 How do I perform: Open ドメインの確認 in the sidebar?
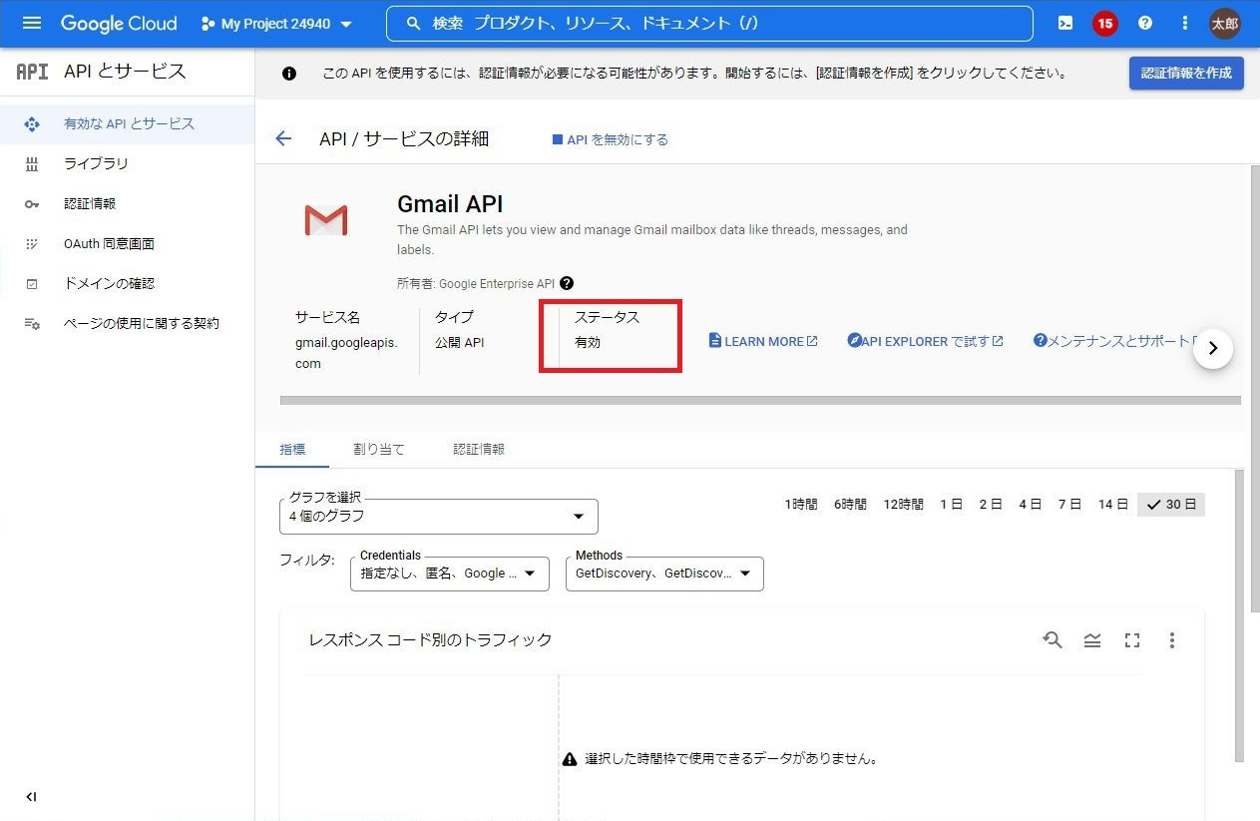[x=127, y=284]
